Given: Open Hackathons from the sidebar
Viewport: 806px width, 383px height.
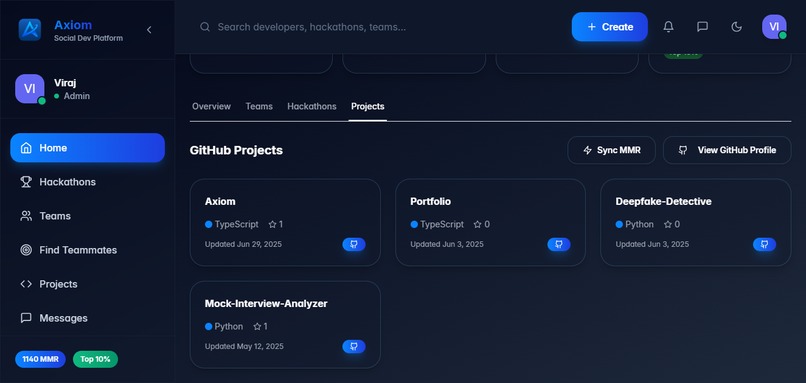Looking at the screenshot, I should point(87,182).
